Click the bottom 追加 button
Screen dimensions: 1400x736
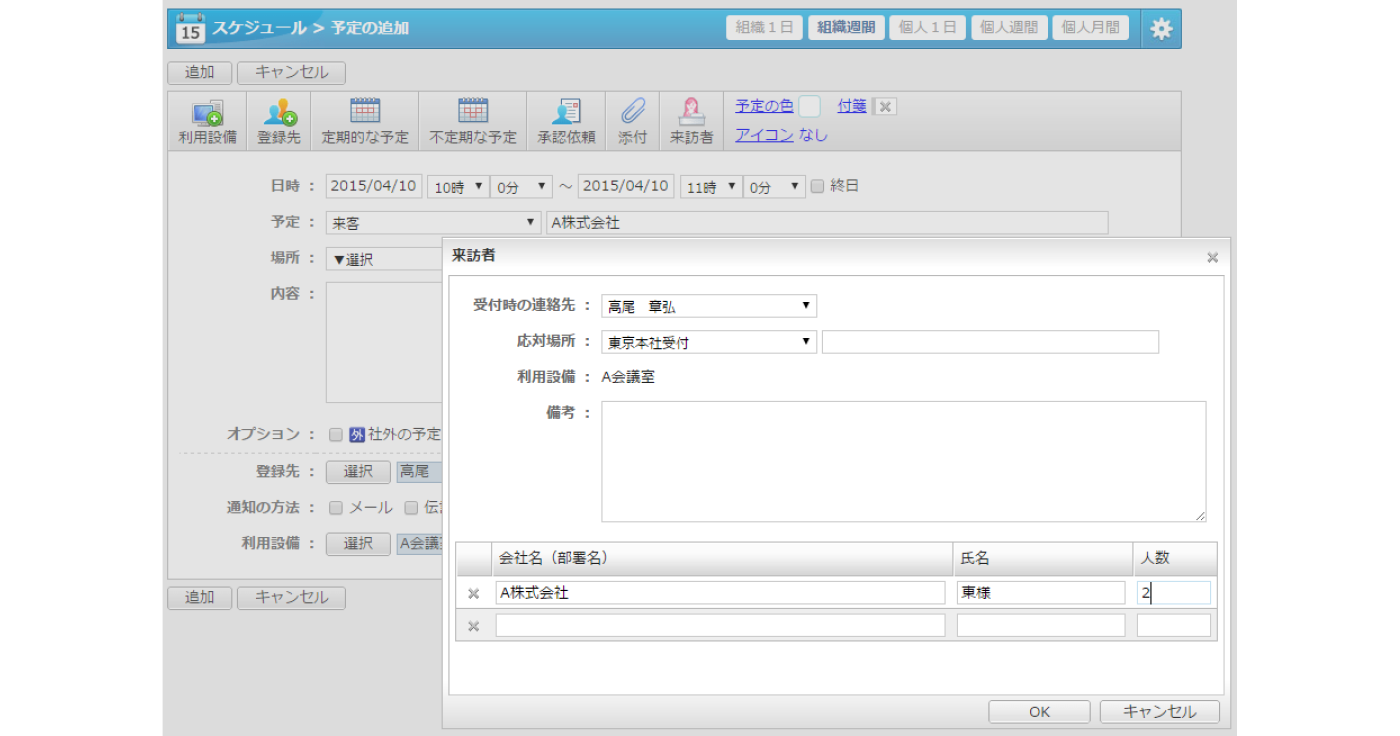pos(199,598)
